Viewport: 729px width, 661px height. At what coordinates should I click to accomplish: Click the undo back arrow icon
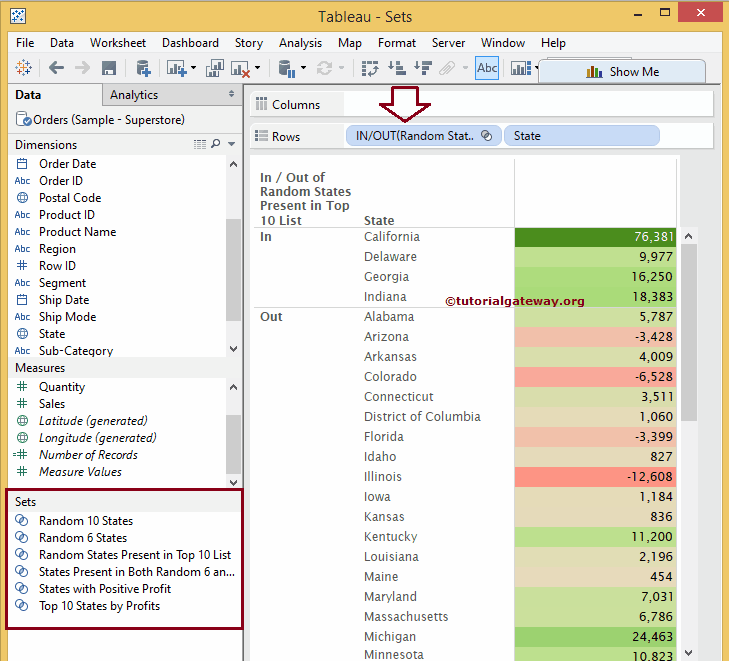pyautogui.click(x=56, y=68)
